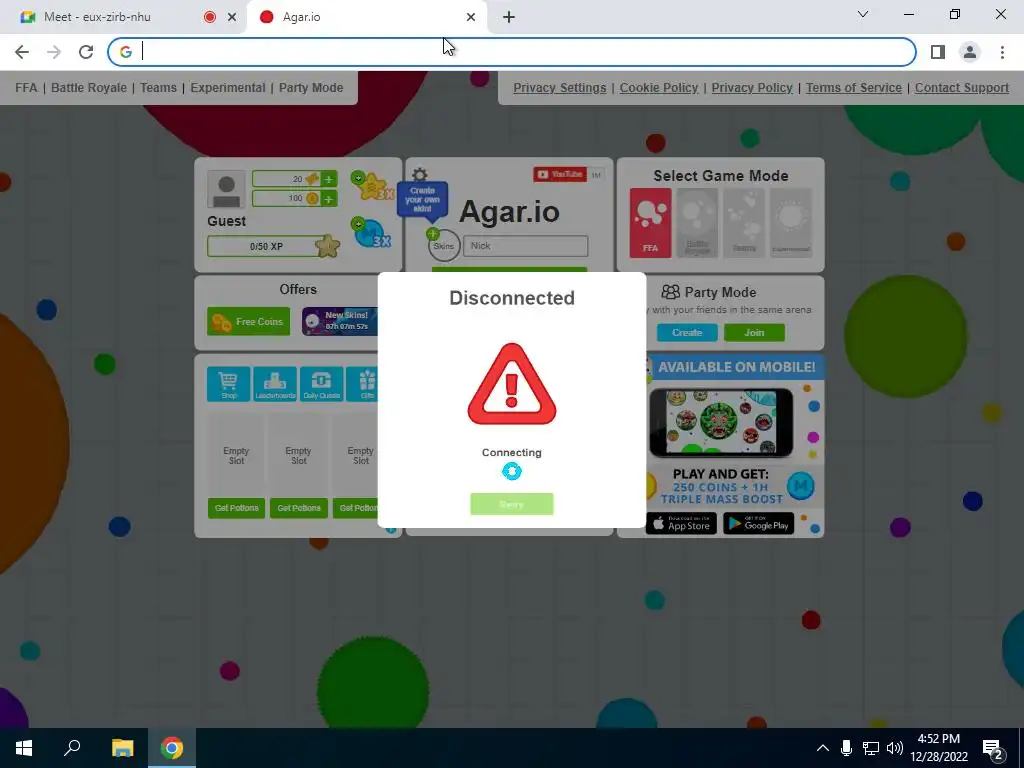Click the YouTube subscribe badge
This screenshot has width=1024, height=768.
point(560,174)
